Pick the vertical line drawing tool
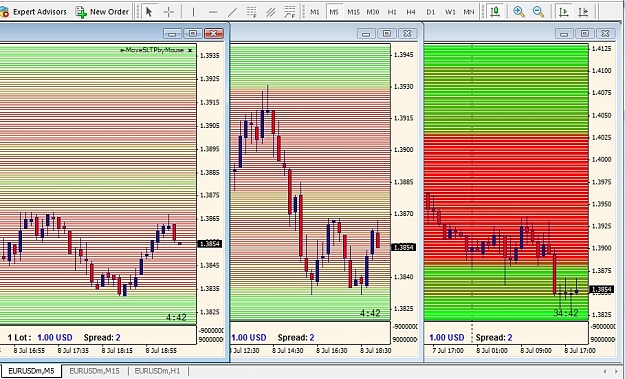 [x=193, y=12]
